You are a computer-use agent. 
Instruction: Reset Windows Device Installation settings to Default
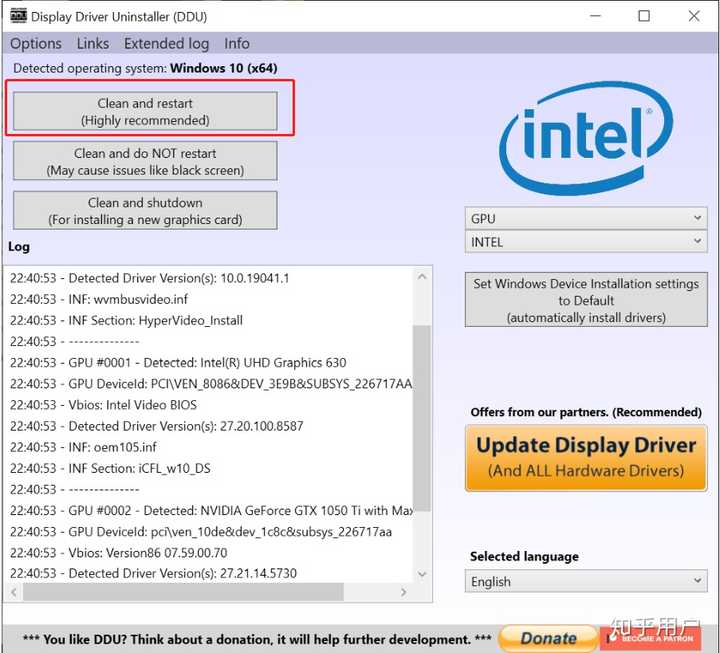click(586, 300)
